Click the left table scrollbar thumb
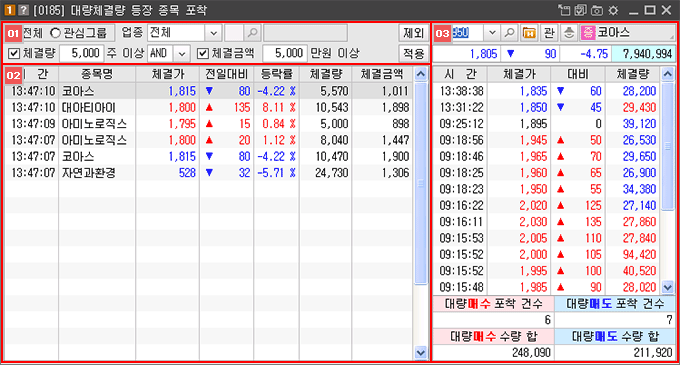 tap(421, 183)
